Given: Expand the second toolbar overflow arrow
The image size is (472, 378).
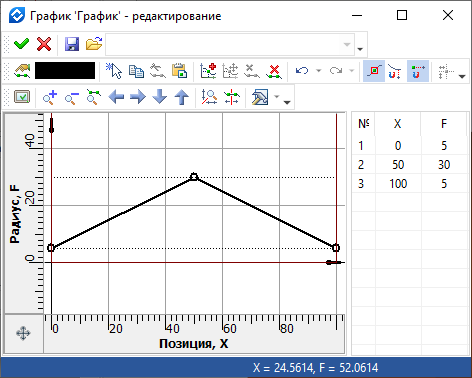Looking at the screenshot, I should tap(462, 76).
